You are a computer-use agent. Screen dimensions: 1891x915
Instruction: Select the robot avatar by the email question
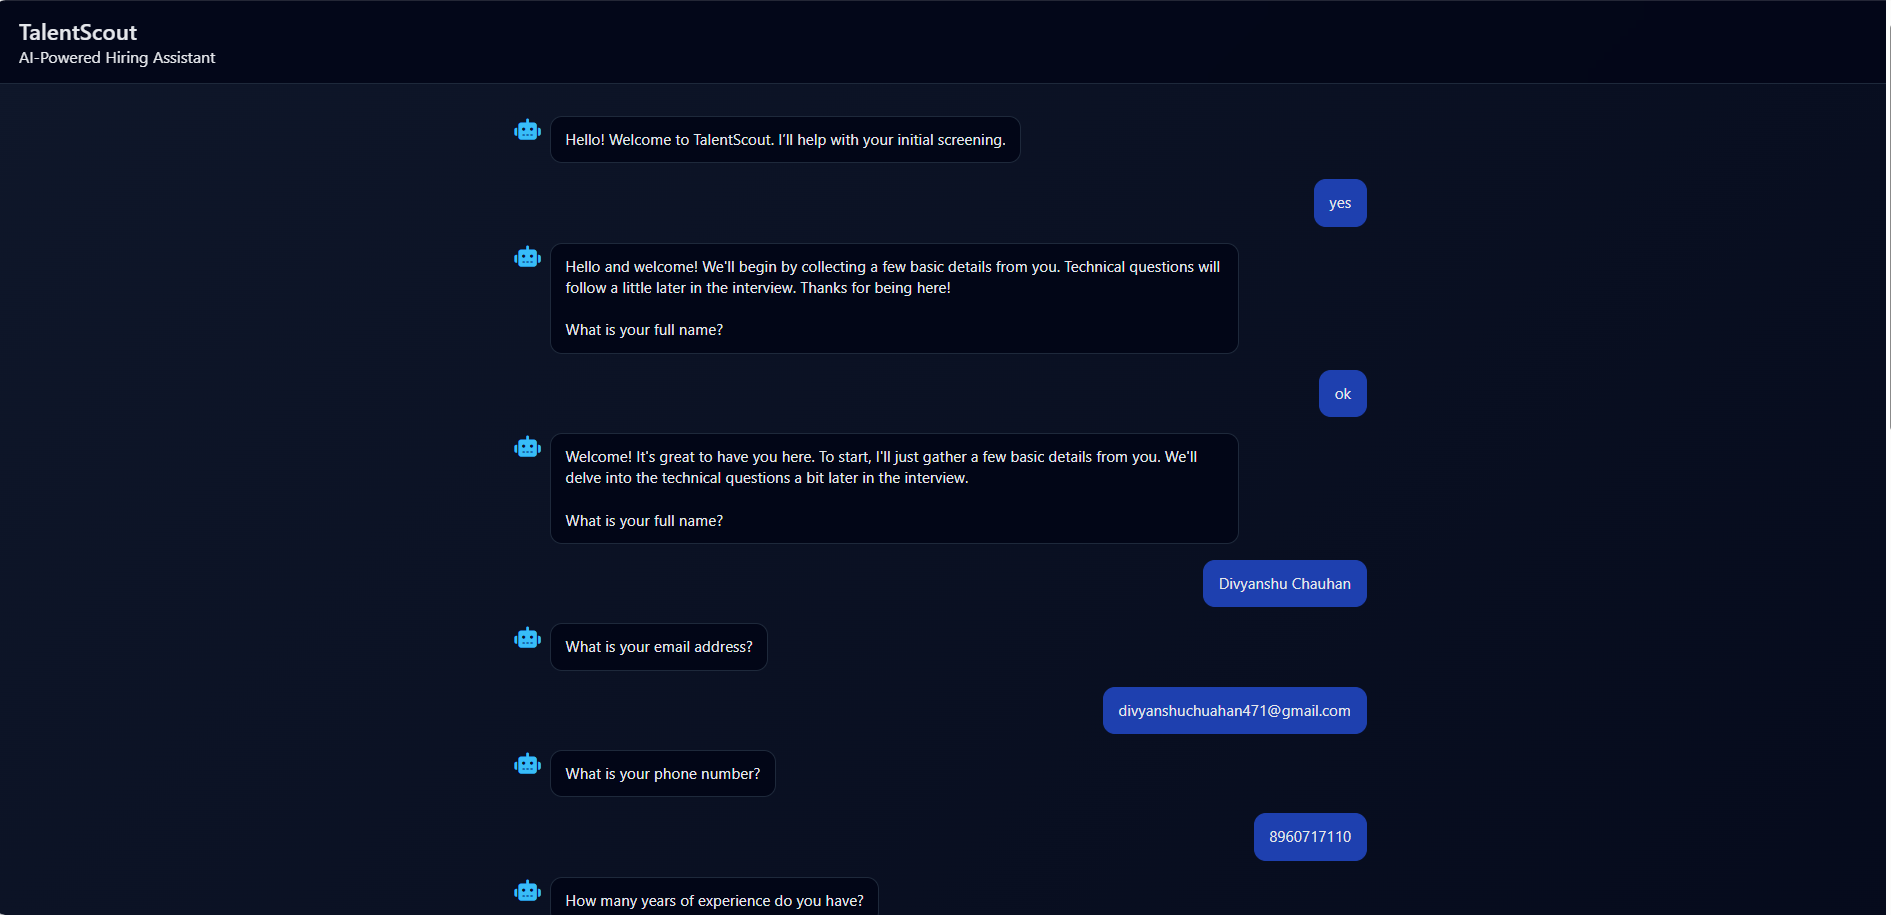tap(527, 637)
